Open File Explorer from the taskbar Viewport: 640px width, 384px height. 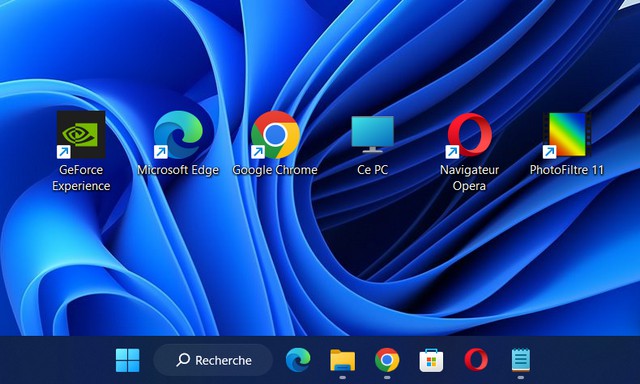[x=342, y=360]
